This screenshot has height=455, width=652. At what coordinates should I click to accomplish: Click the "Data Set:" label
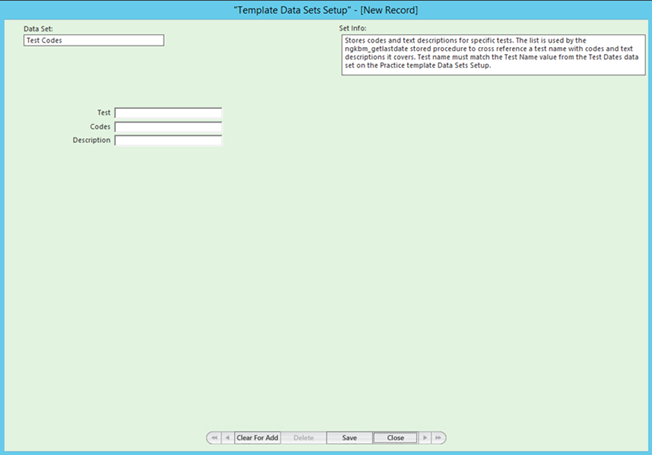[38, 29]
